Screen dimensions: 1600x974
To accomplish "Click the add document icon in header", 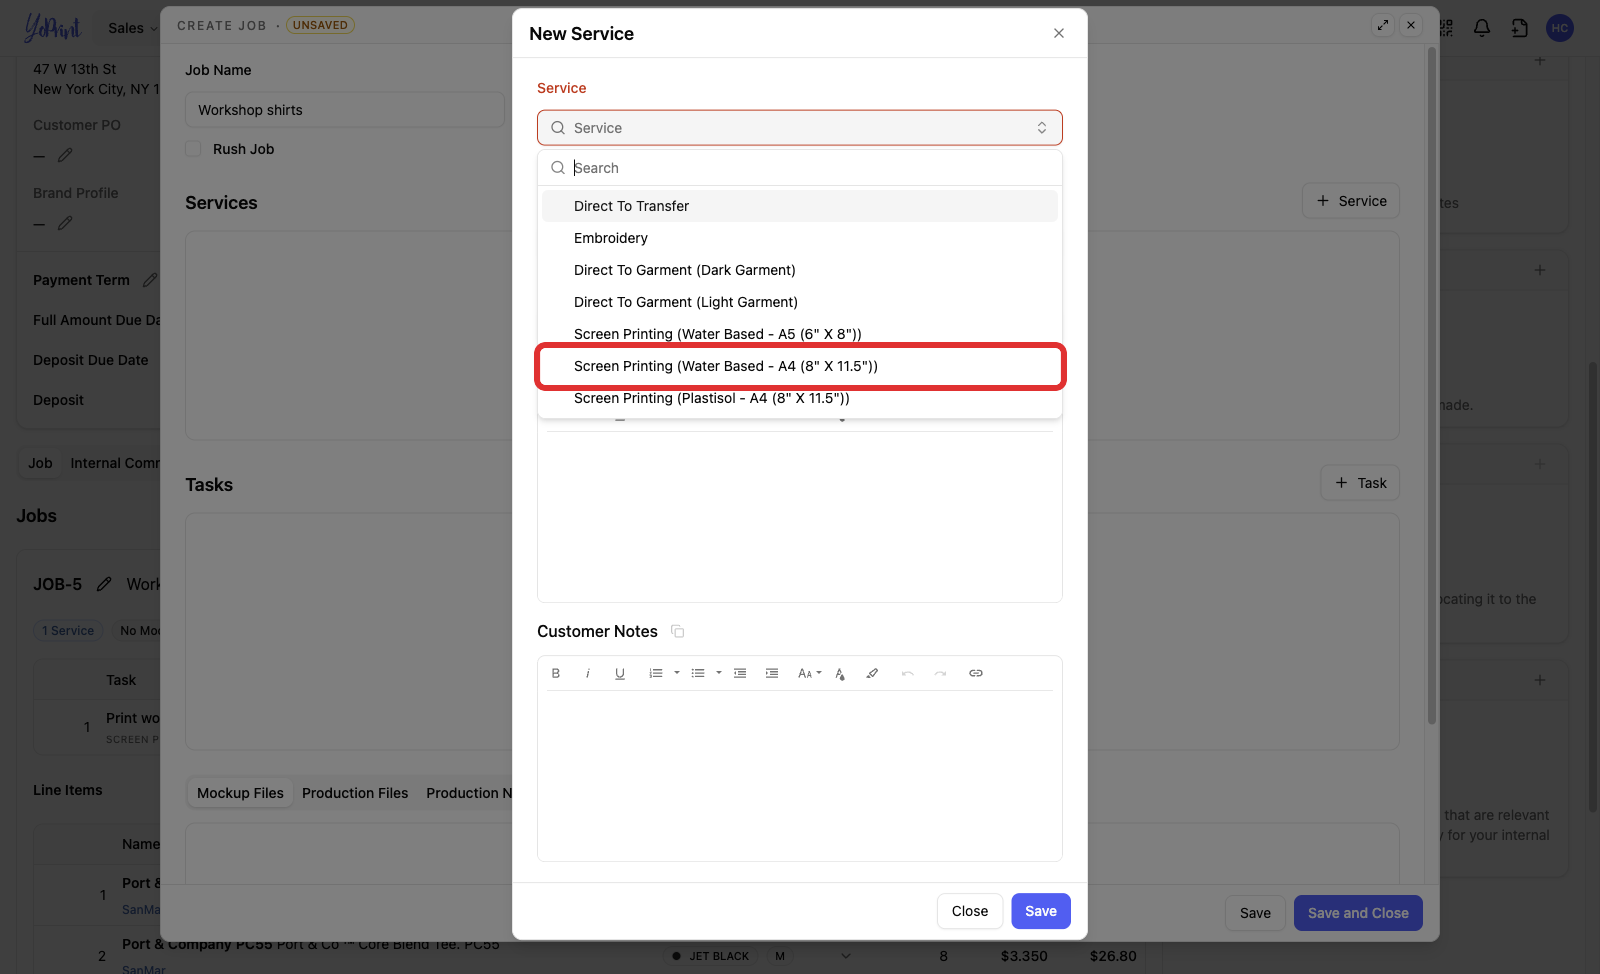I will point(1520,28).
